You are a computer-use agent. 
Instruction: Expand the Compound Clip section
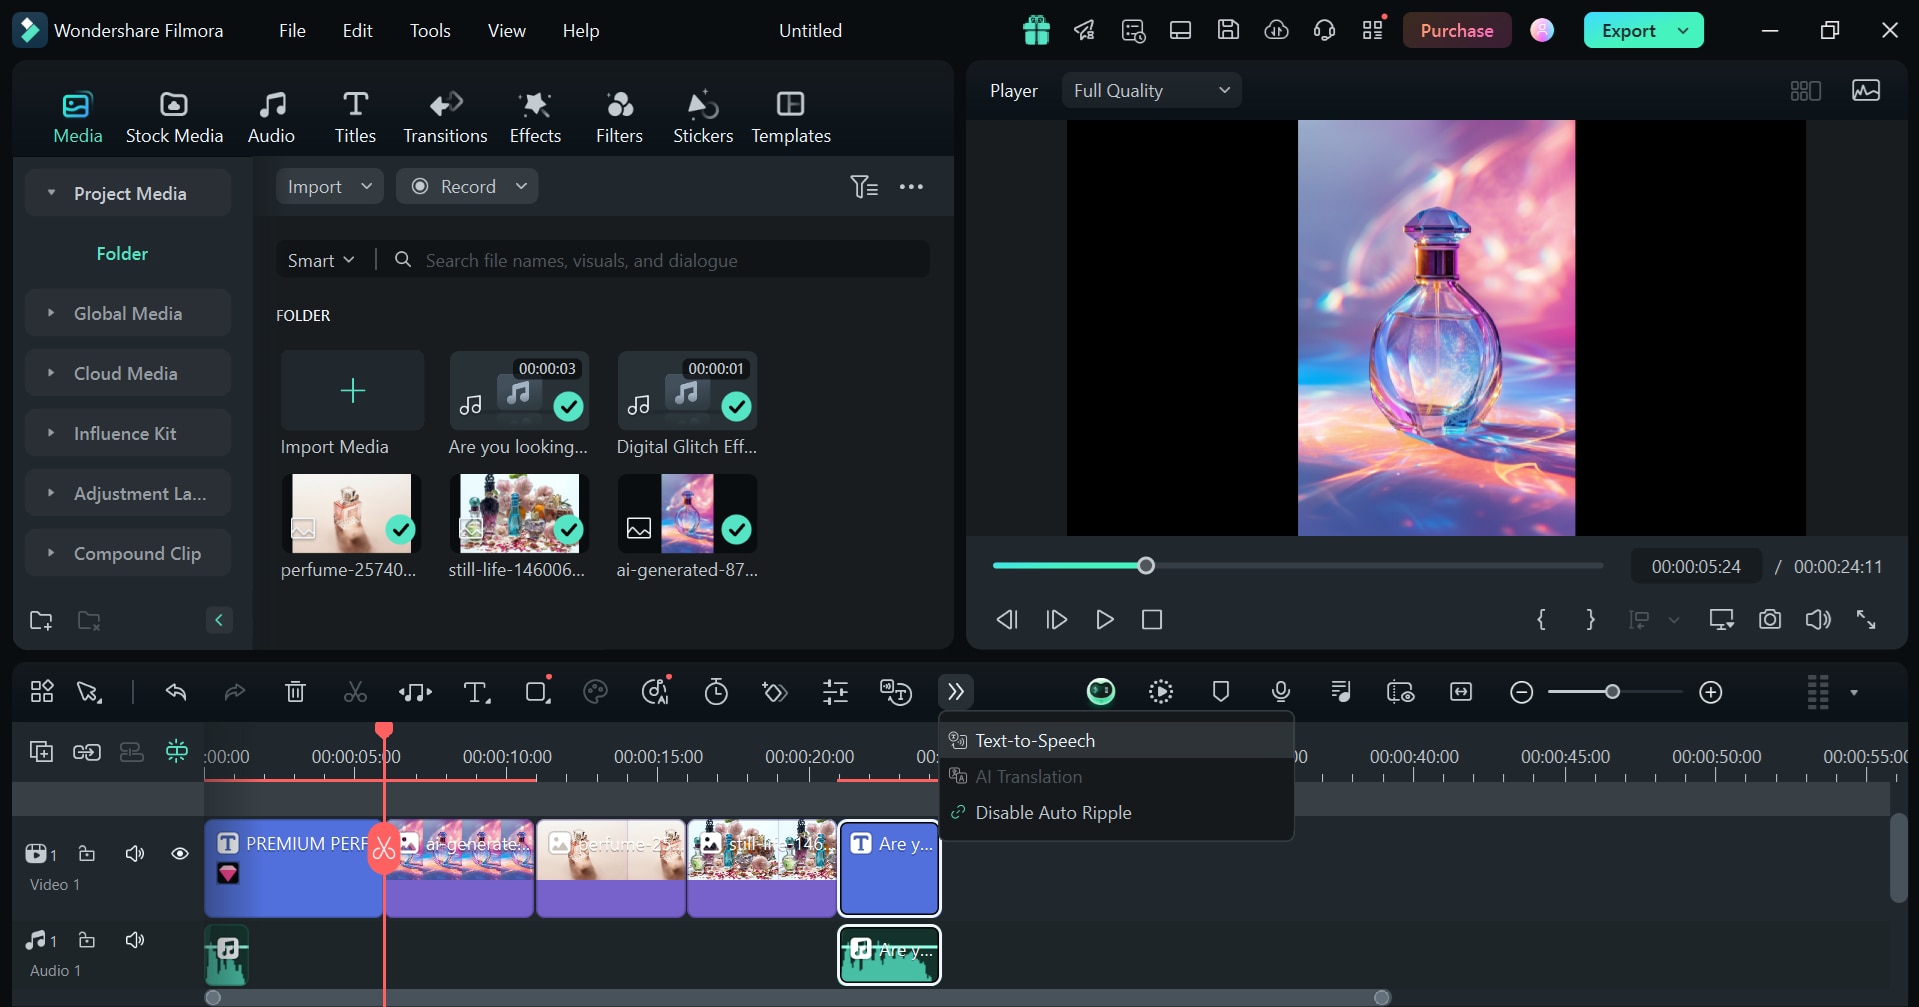[51, 553]
